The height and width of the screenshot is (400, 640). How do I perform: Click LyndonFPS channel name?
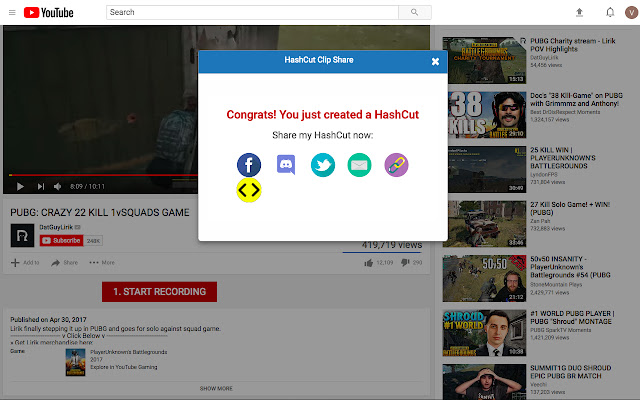click(543, 175)
